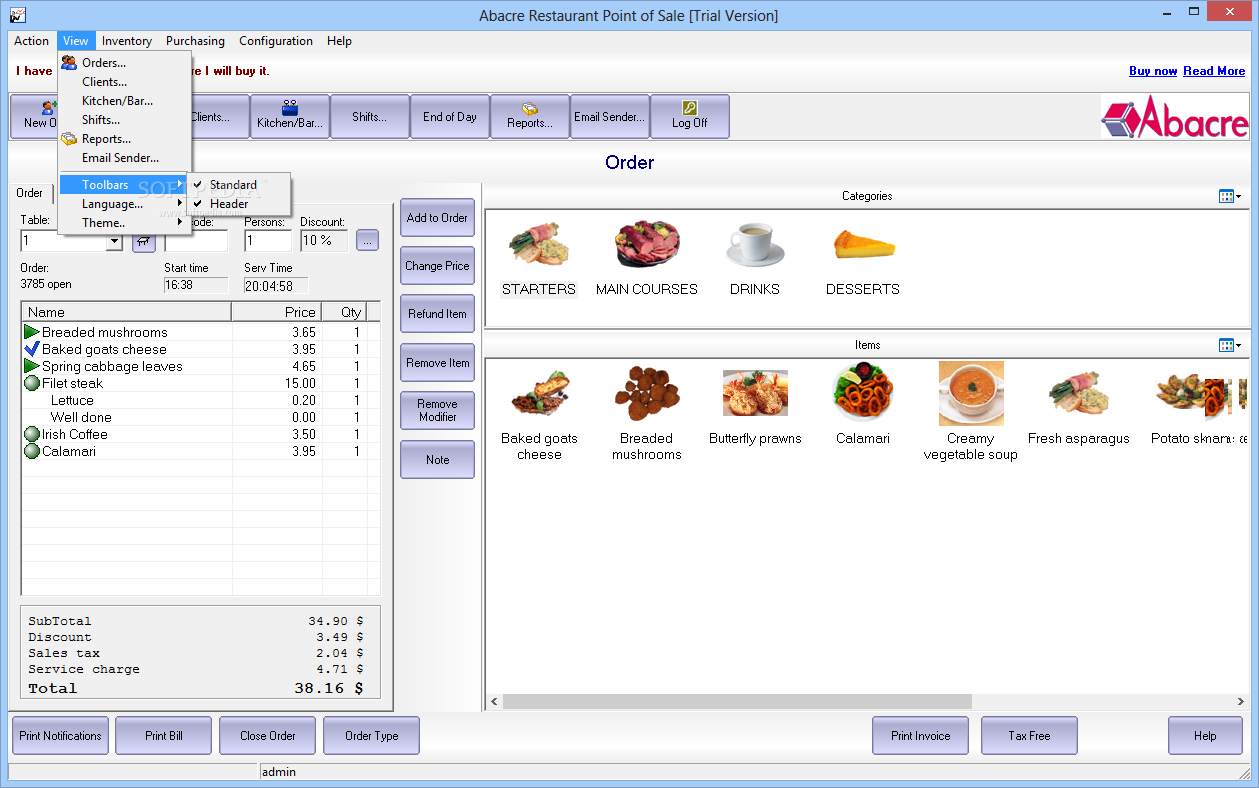Select Spring cabbage leaves order row
This screenshot has width=1259, height=788.
(200, 366)
